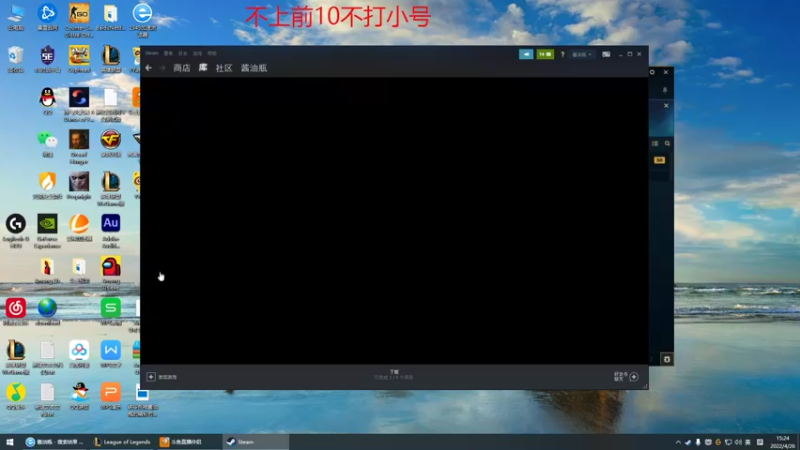The height and width of the screenshot is (450, 800).
Task: Select the This PC desktop icon
Action: pos(16,17)
